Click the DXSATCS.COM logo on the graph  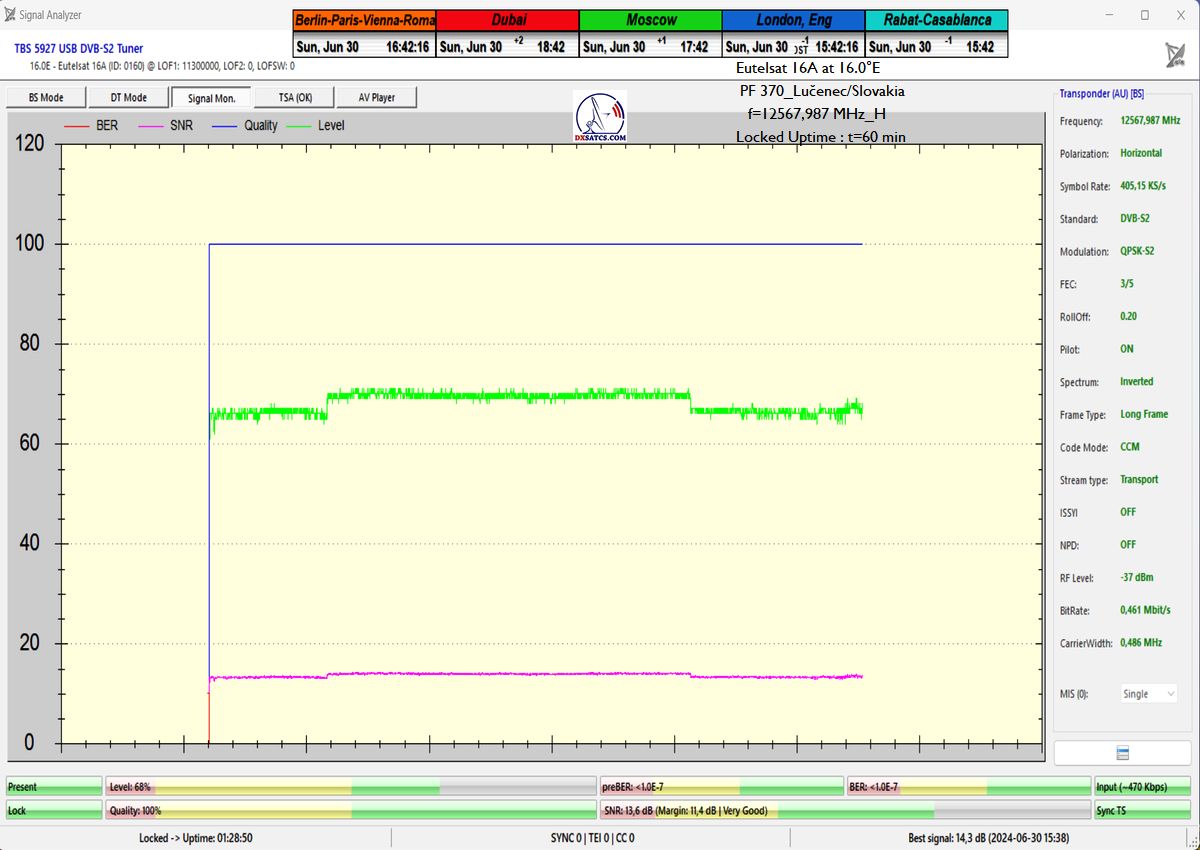[600, 117]
